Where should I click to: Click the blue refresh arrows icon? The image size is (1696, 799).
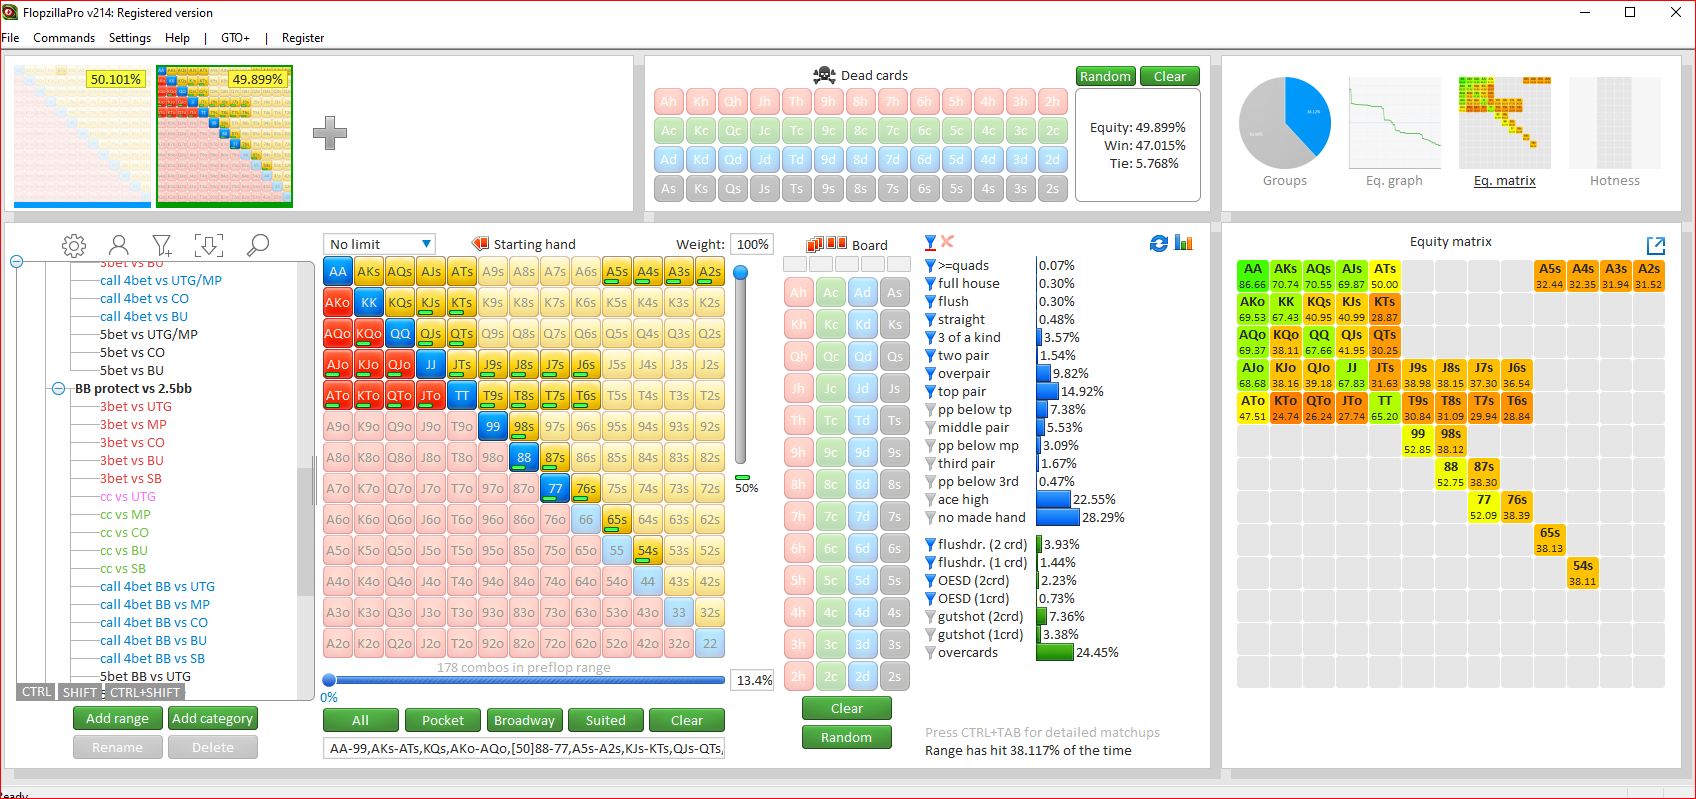click(1159, 243)
